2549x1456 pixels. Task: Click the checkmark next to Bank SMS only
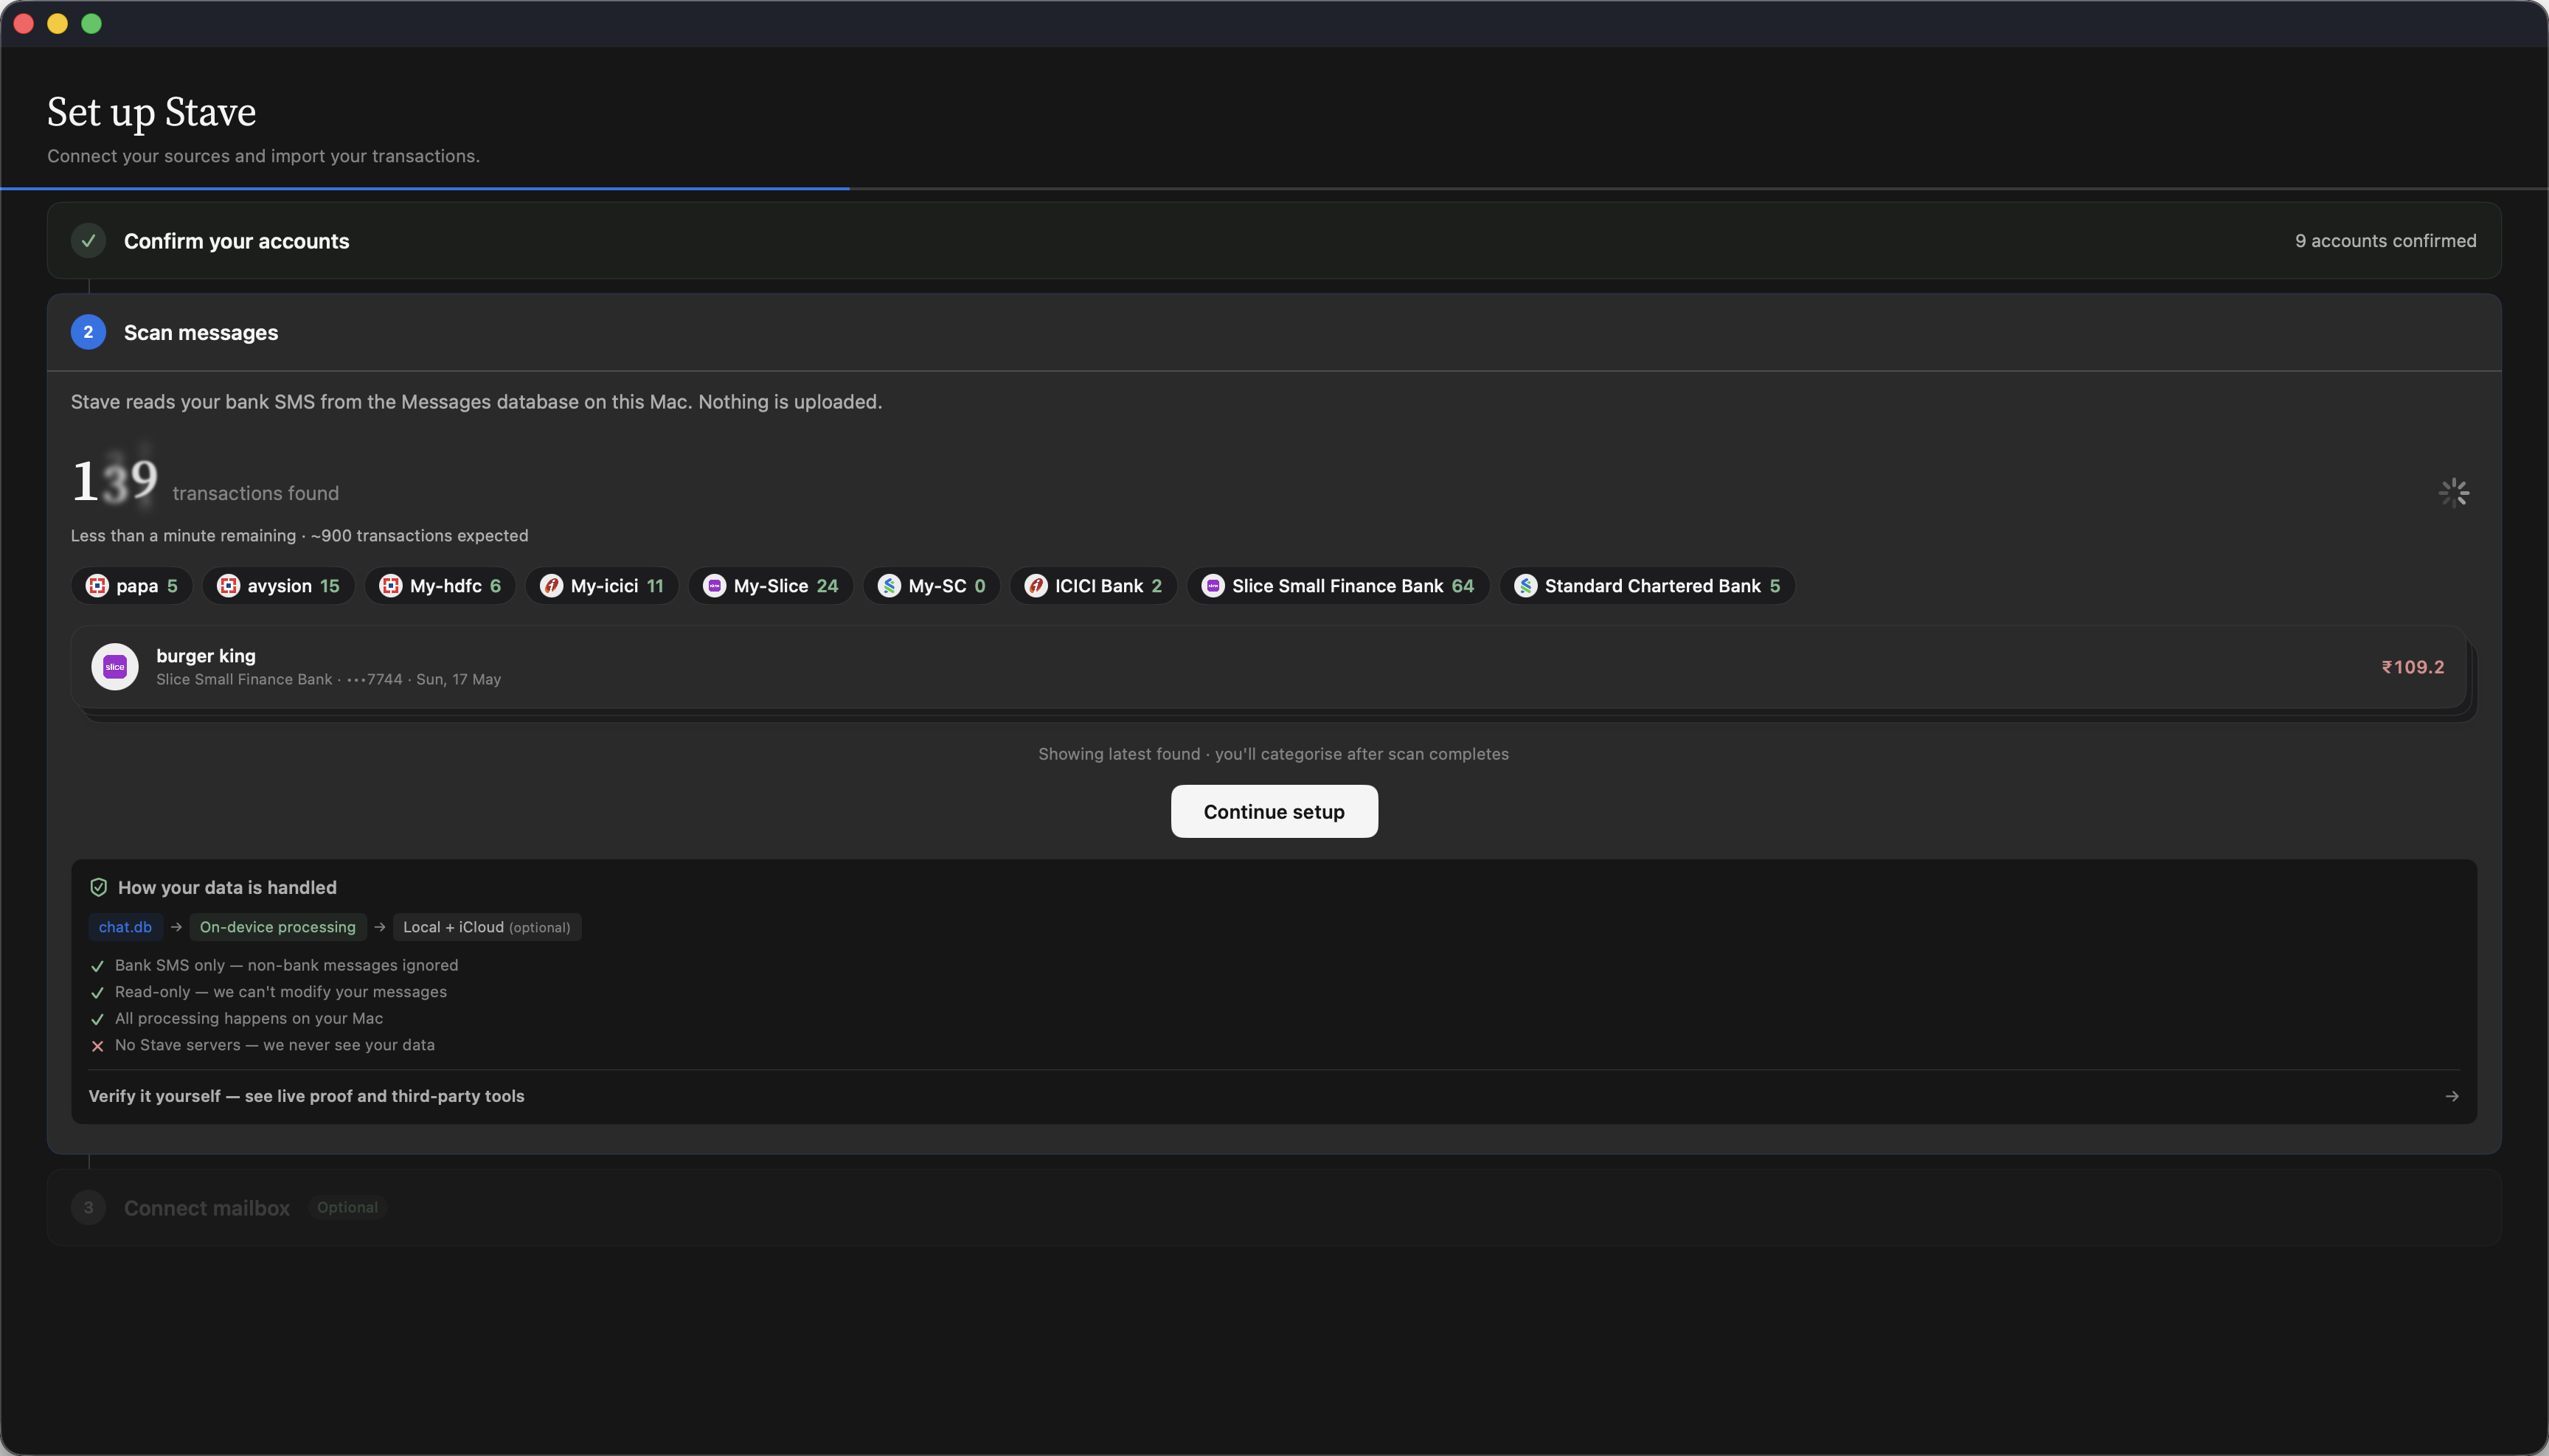click(x=97, y=966)
